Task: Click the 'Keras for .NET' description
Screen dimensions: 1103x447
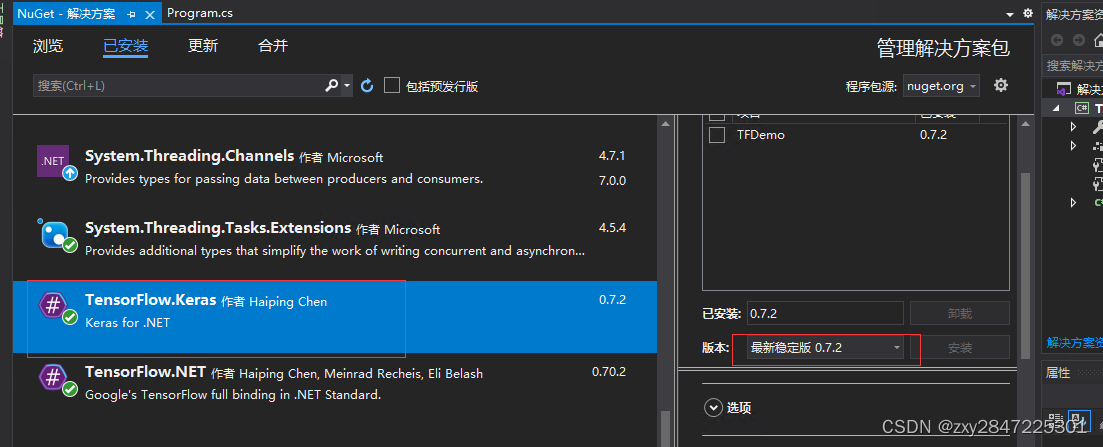Action: [x=127, y=323]
